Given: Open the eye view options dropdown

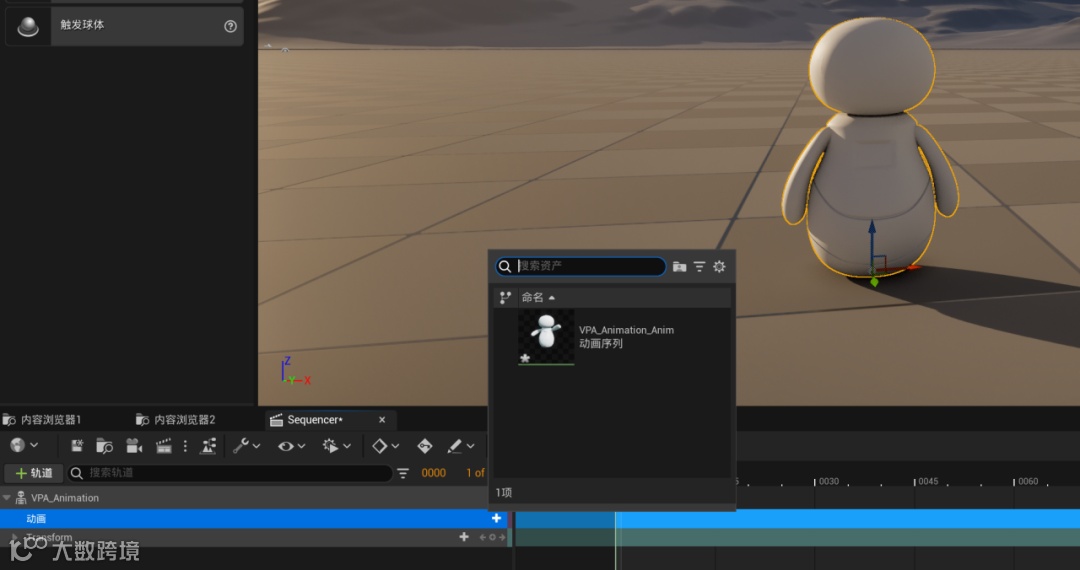Looking at the screenshot, I should 291,446.
